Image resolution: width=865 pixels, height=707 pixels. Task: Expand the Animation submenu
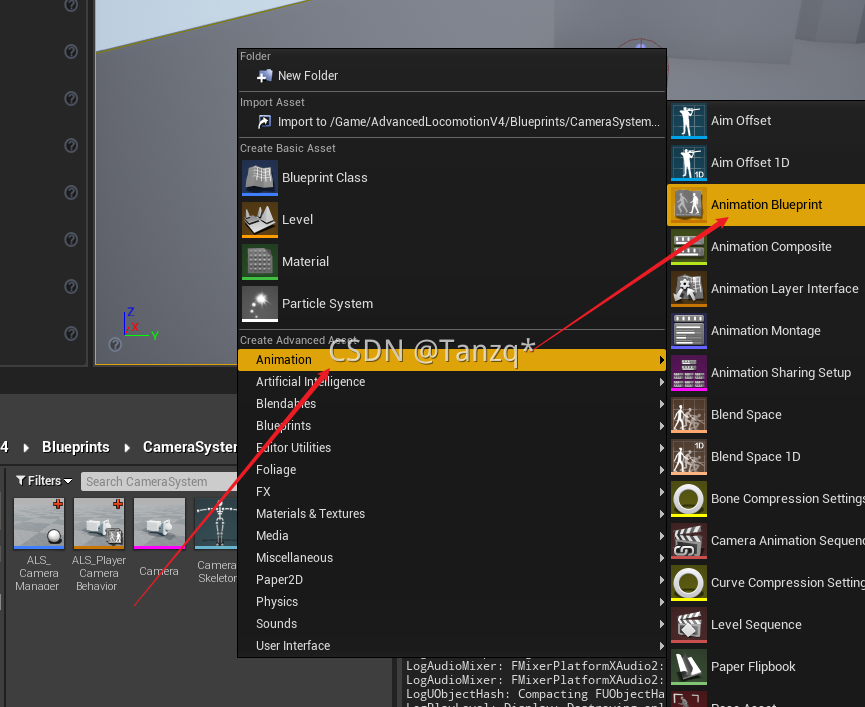click(452, 360)
